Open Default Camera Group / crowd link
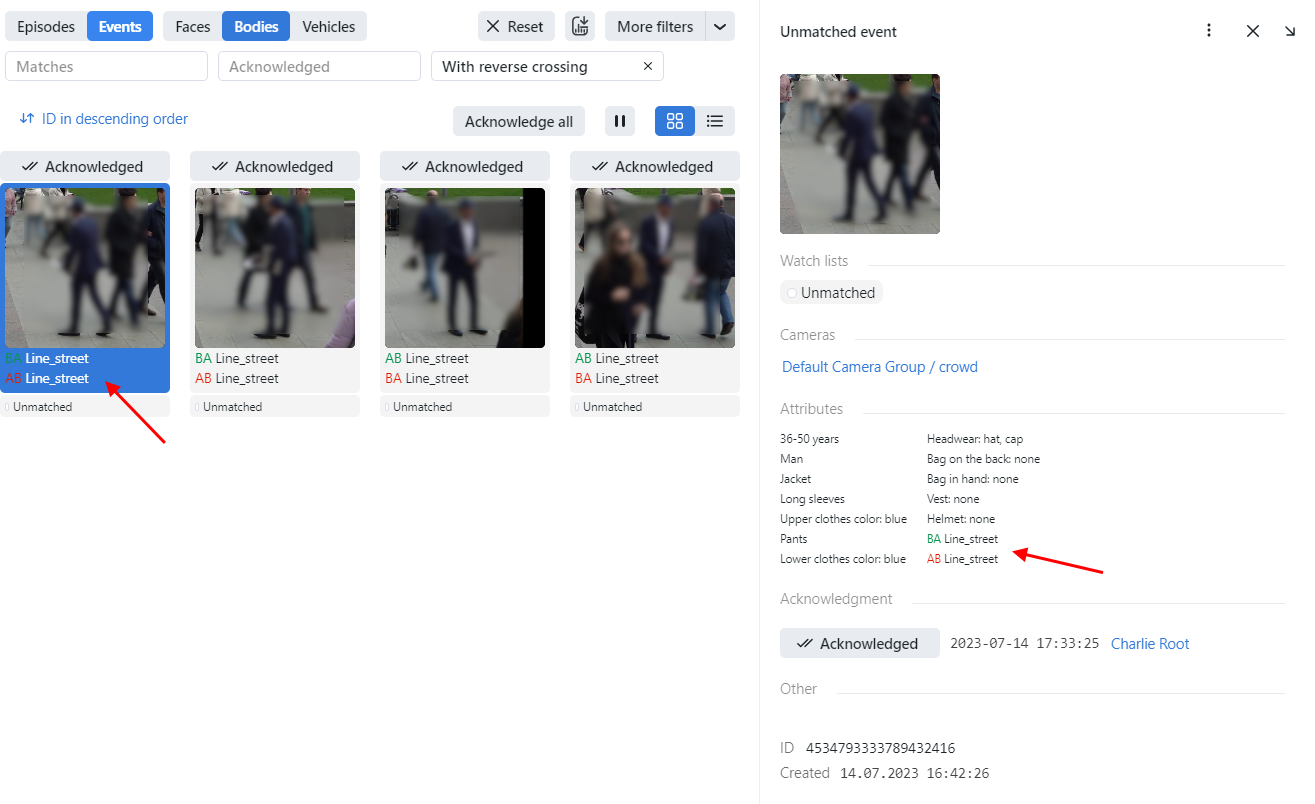Image resolution: width=1315 pixels, height=804 pixels. click(880, 367)
